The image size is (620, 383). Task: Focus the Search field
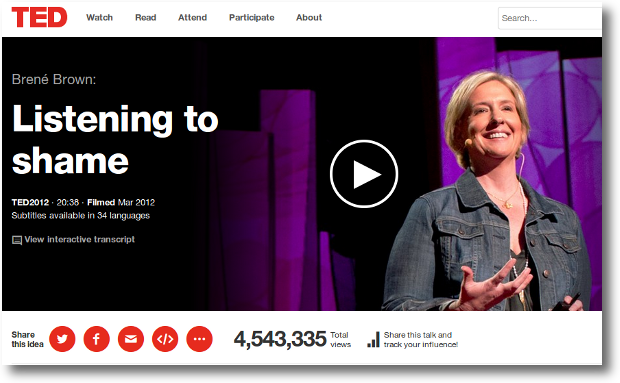(550, 18)
